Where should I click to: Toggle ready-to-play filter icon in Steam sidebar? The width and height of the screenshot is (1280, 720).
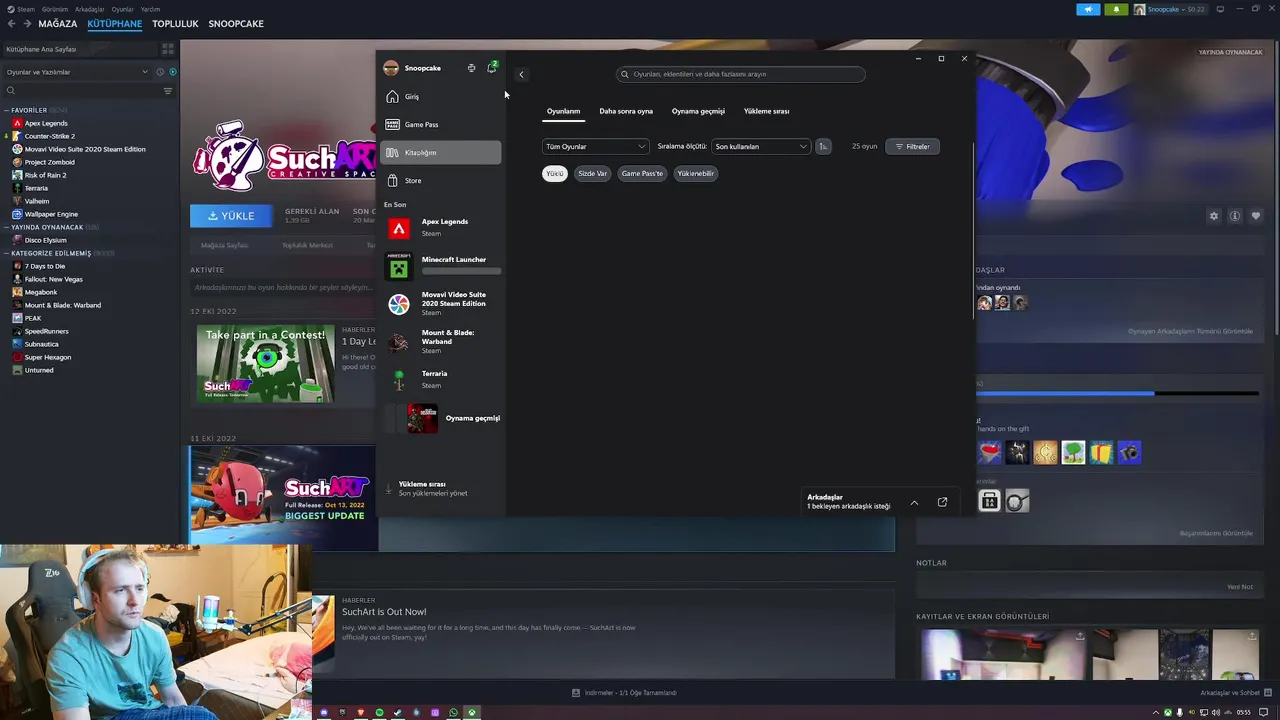click(173, 72)
